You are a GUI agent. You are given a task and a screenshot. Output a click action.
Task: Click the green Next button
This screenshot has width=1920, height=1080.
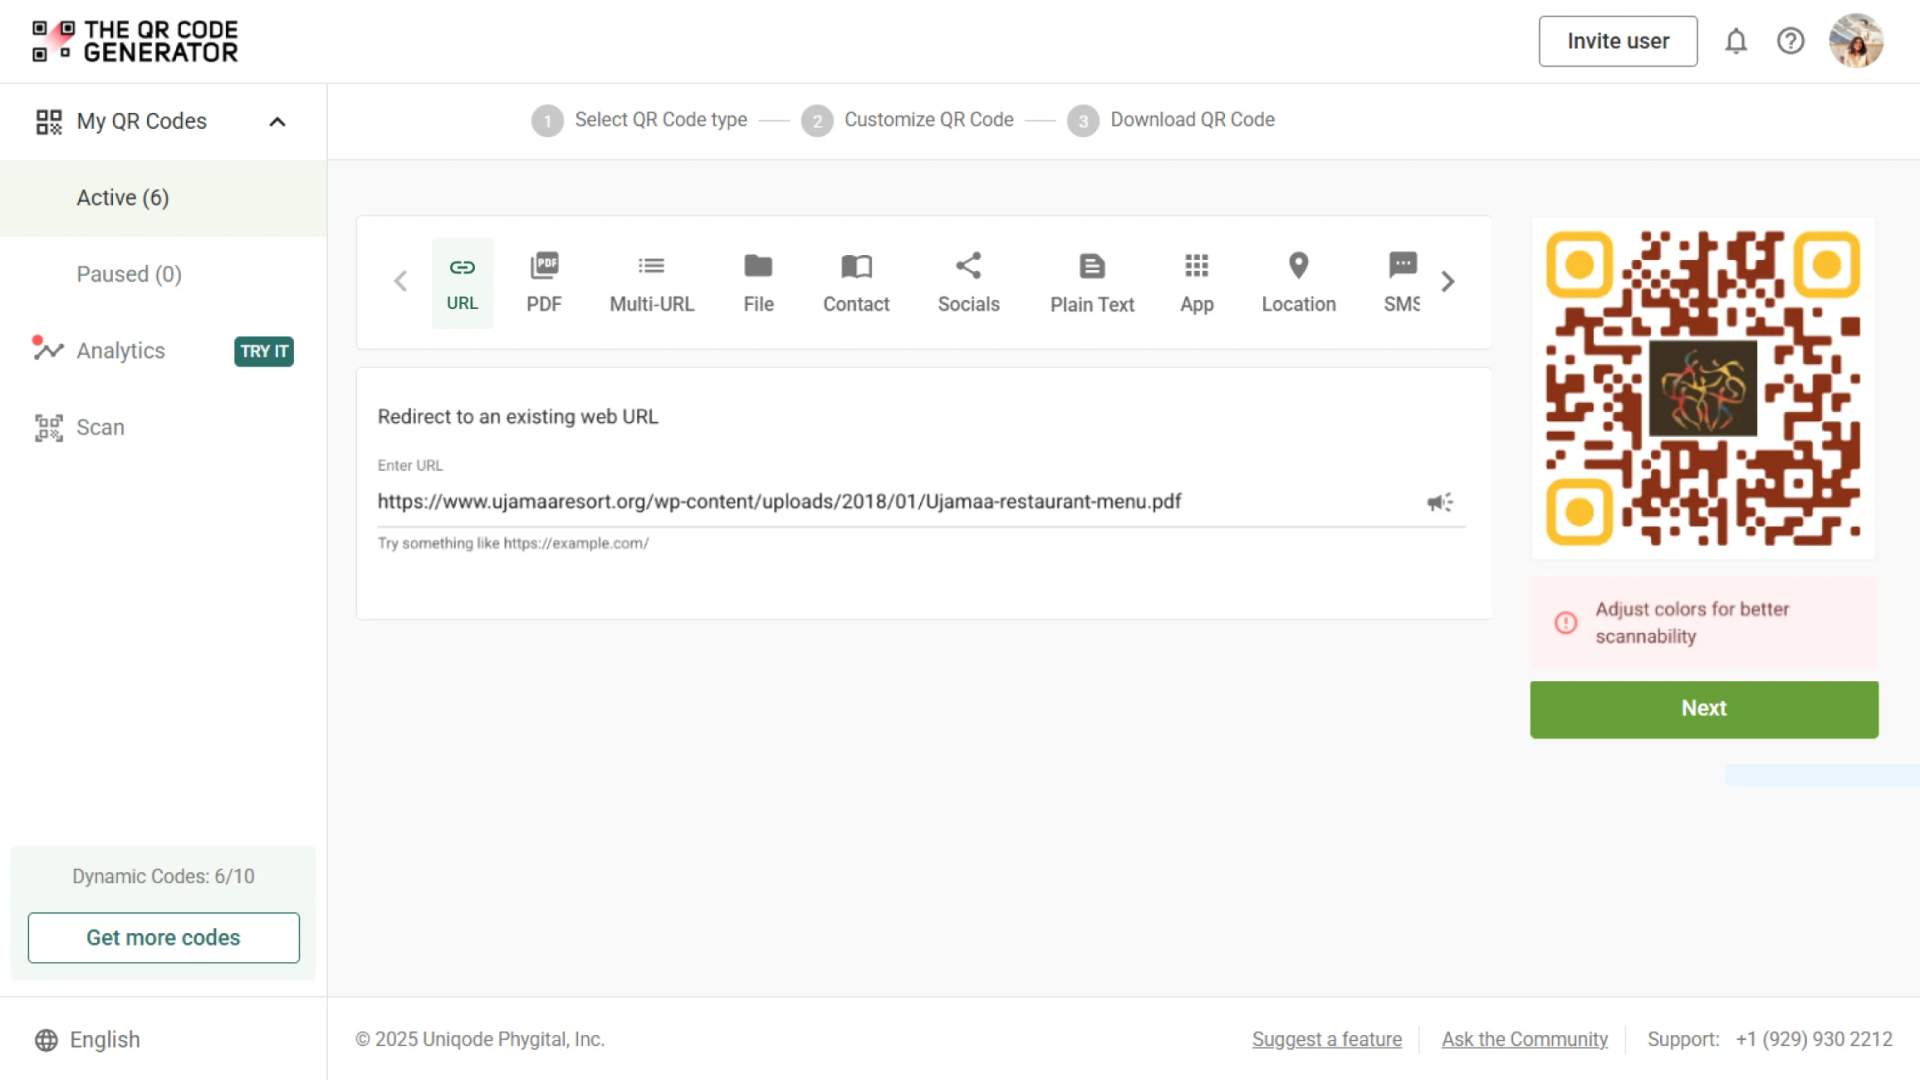tap(1704, 709)
